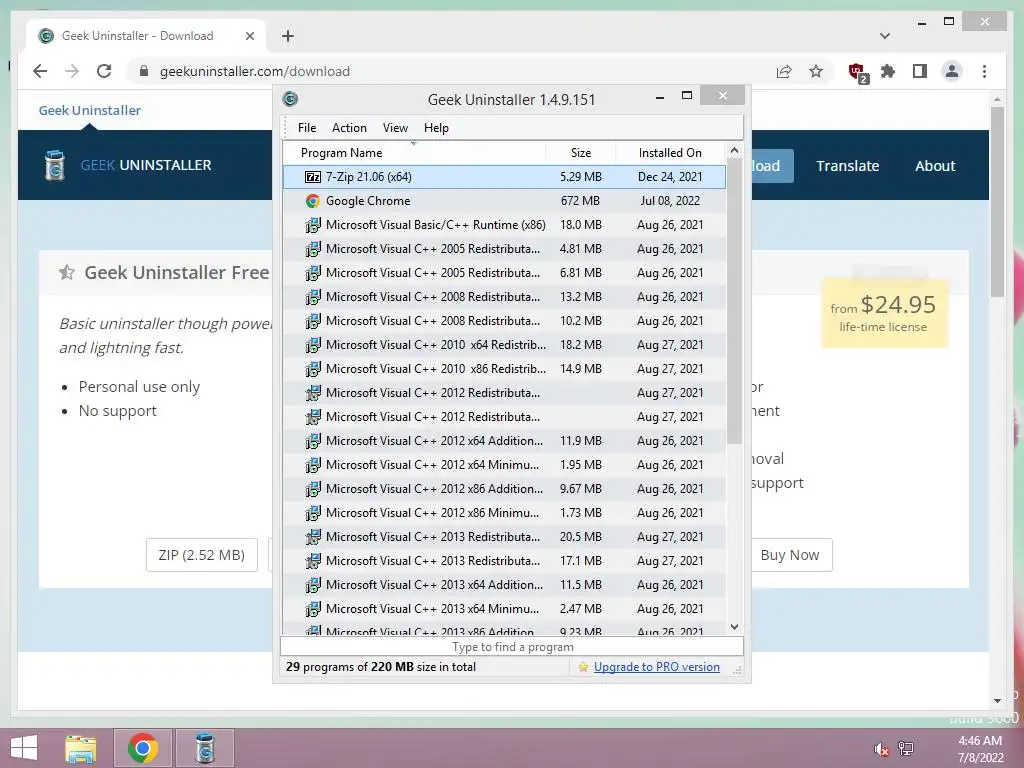The height and width of the screenshot is (768, 1024).
Task: View site information lock icon
Action: [x=144, y=71]
